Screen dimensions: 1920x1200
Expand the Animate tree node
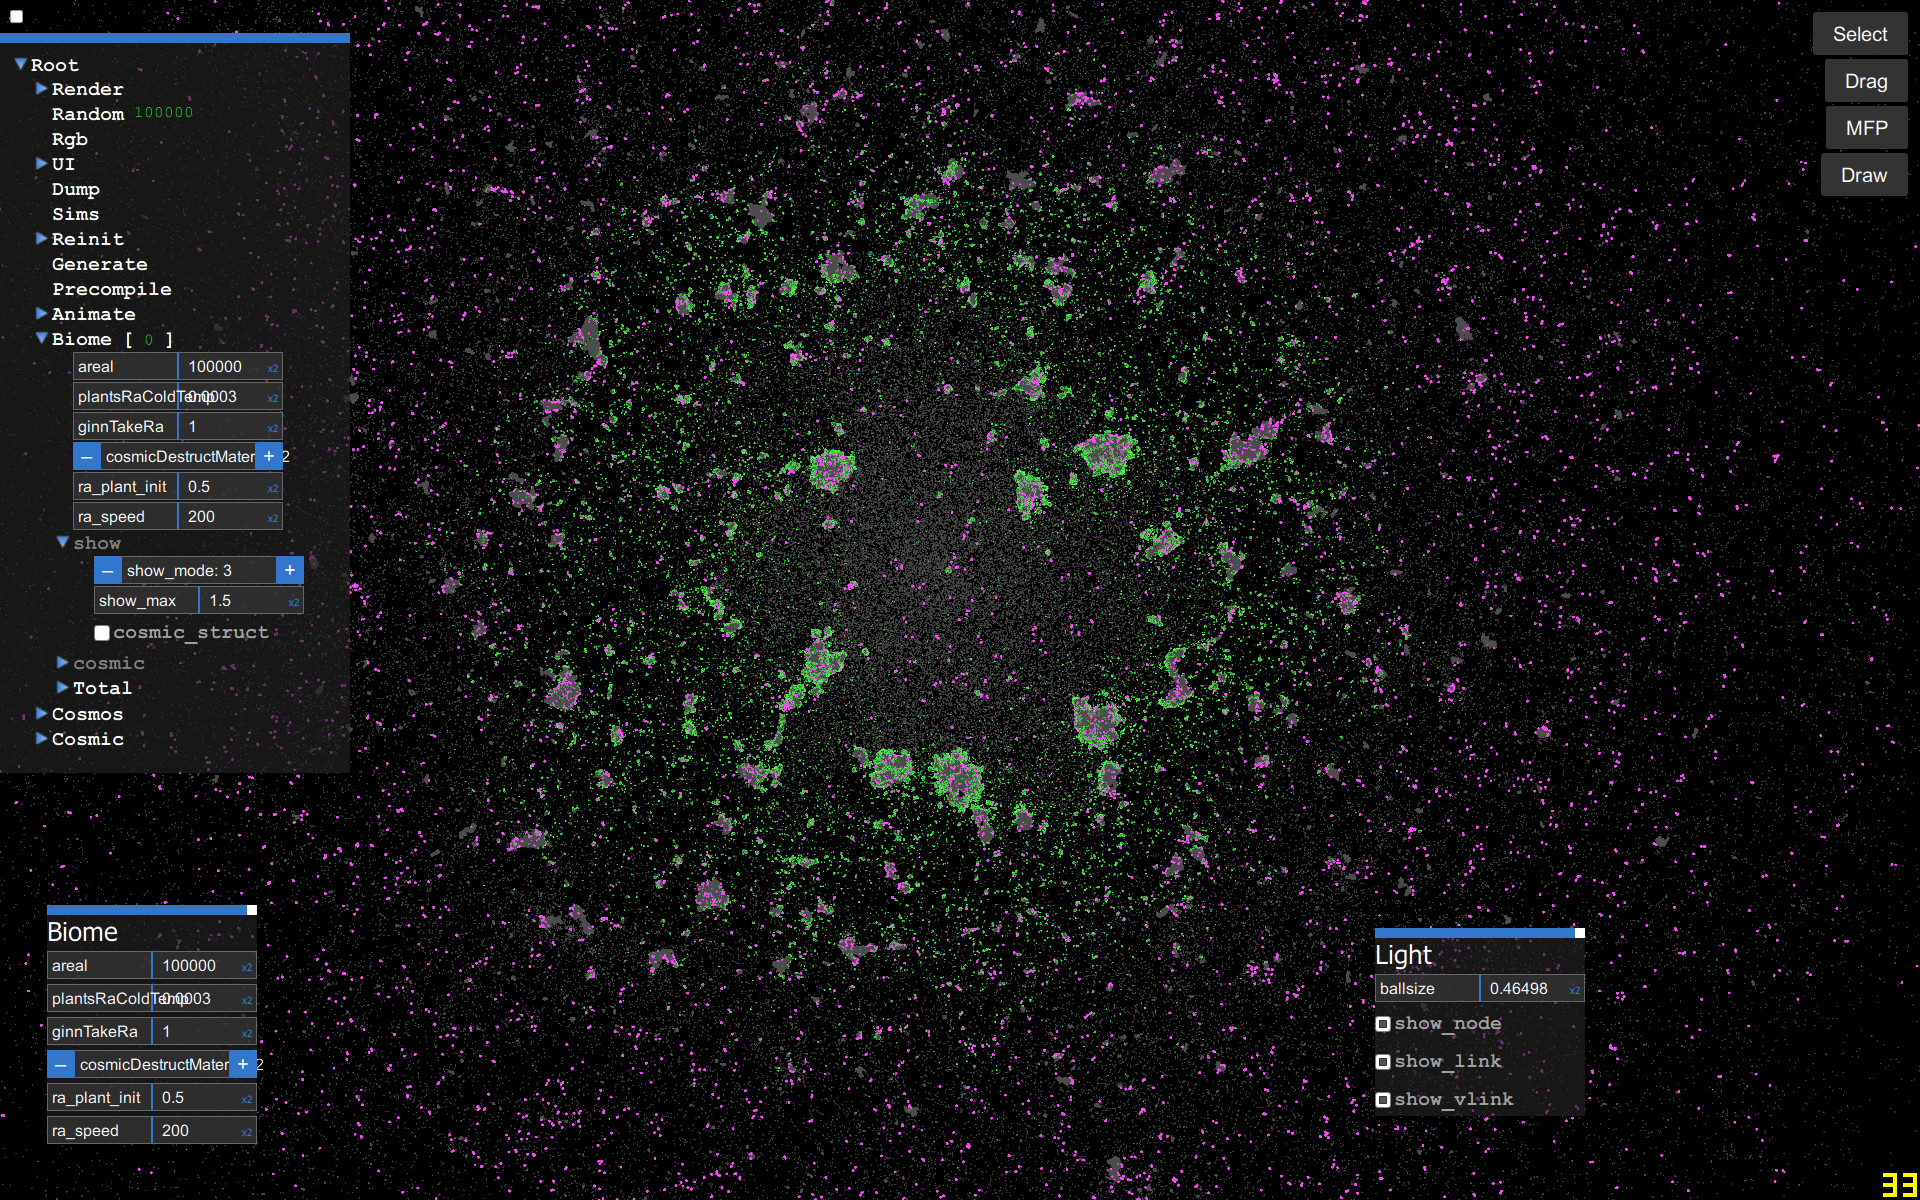pos(42,314)
